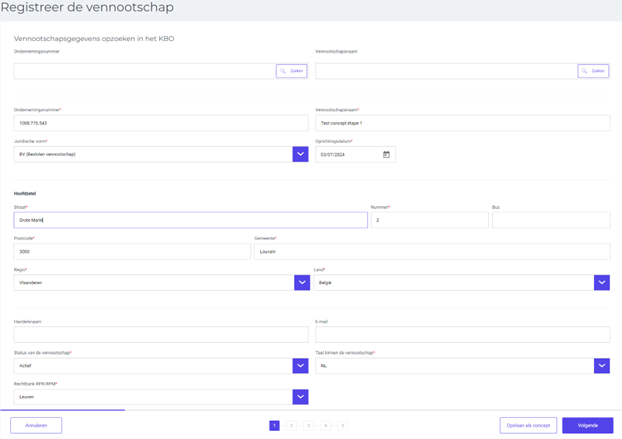The image size is (622, 439).
Task: Click Zoeken next to Vennootschapsnaam search field
Action: [x=593, y=71]
